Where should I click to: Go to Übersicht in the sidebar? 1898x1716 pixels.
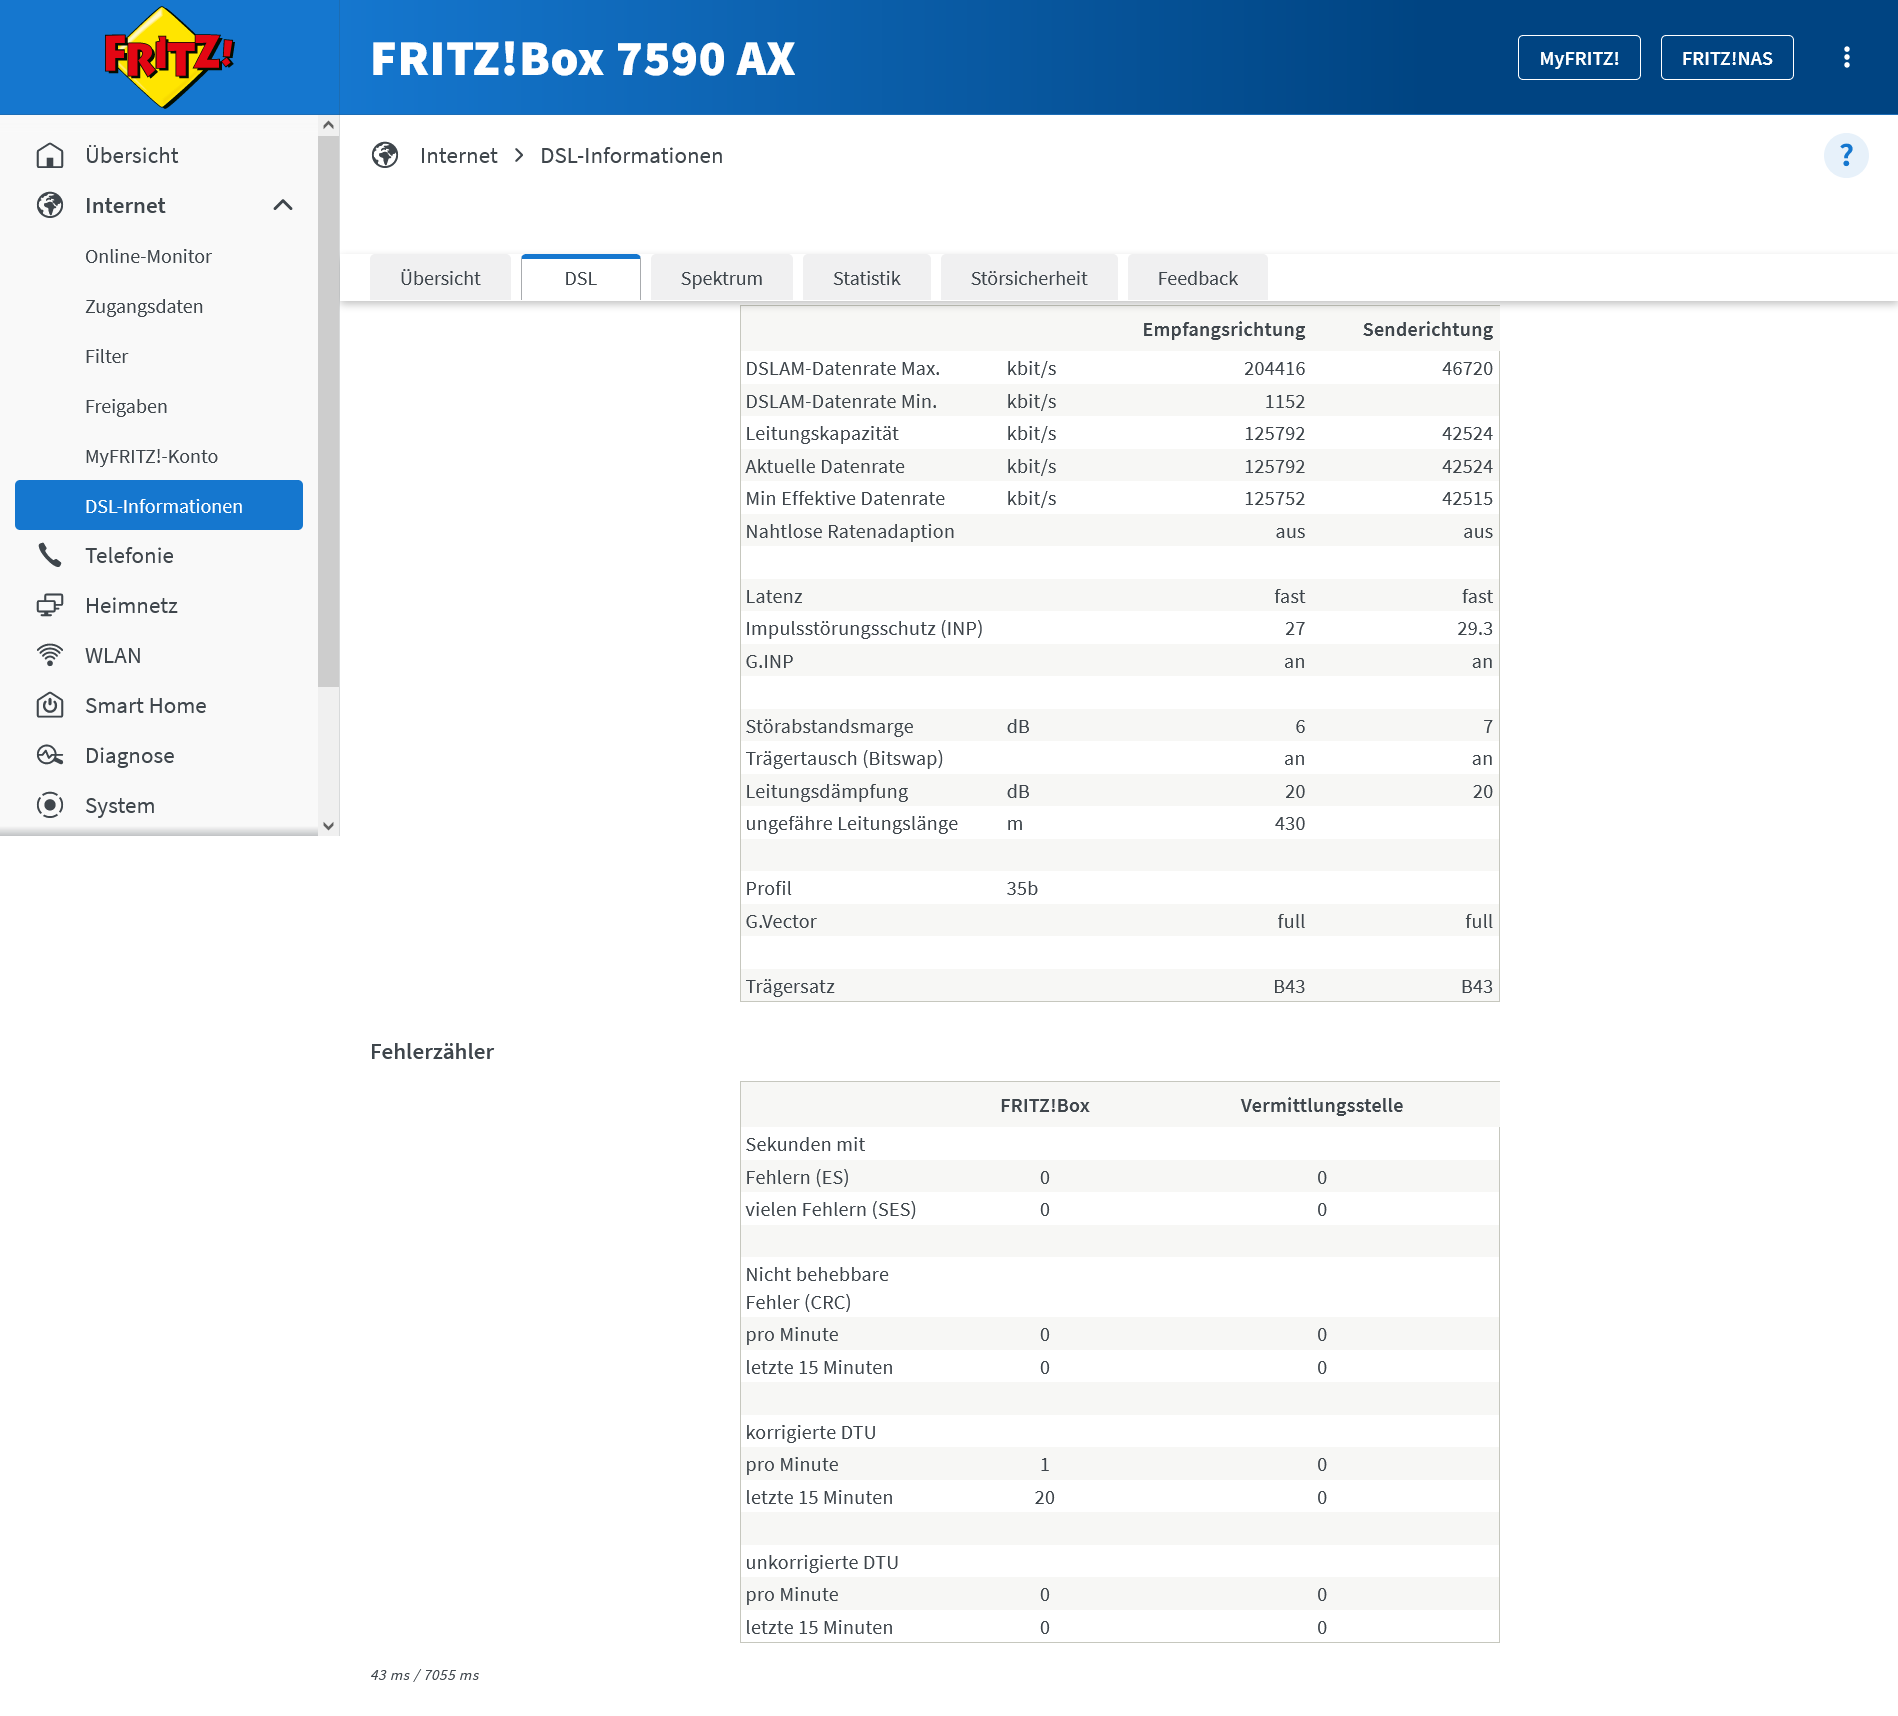[x=132, y=156]
